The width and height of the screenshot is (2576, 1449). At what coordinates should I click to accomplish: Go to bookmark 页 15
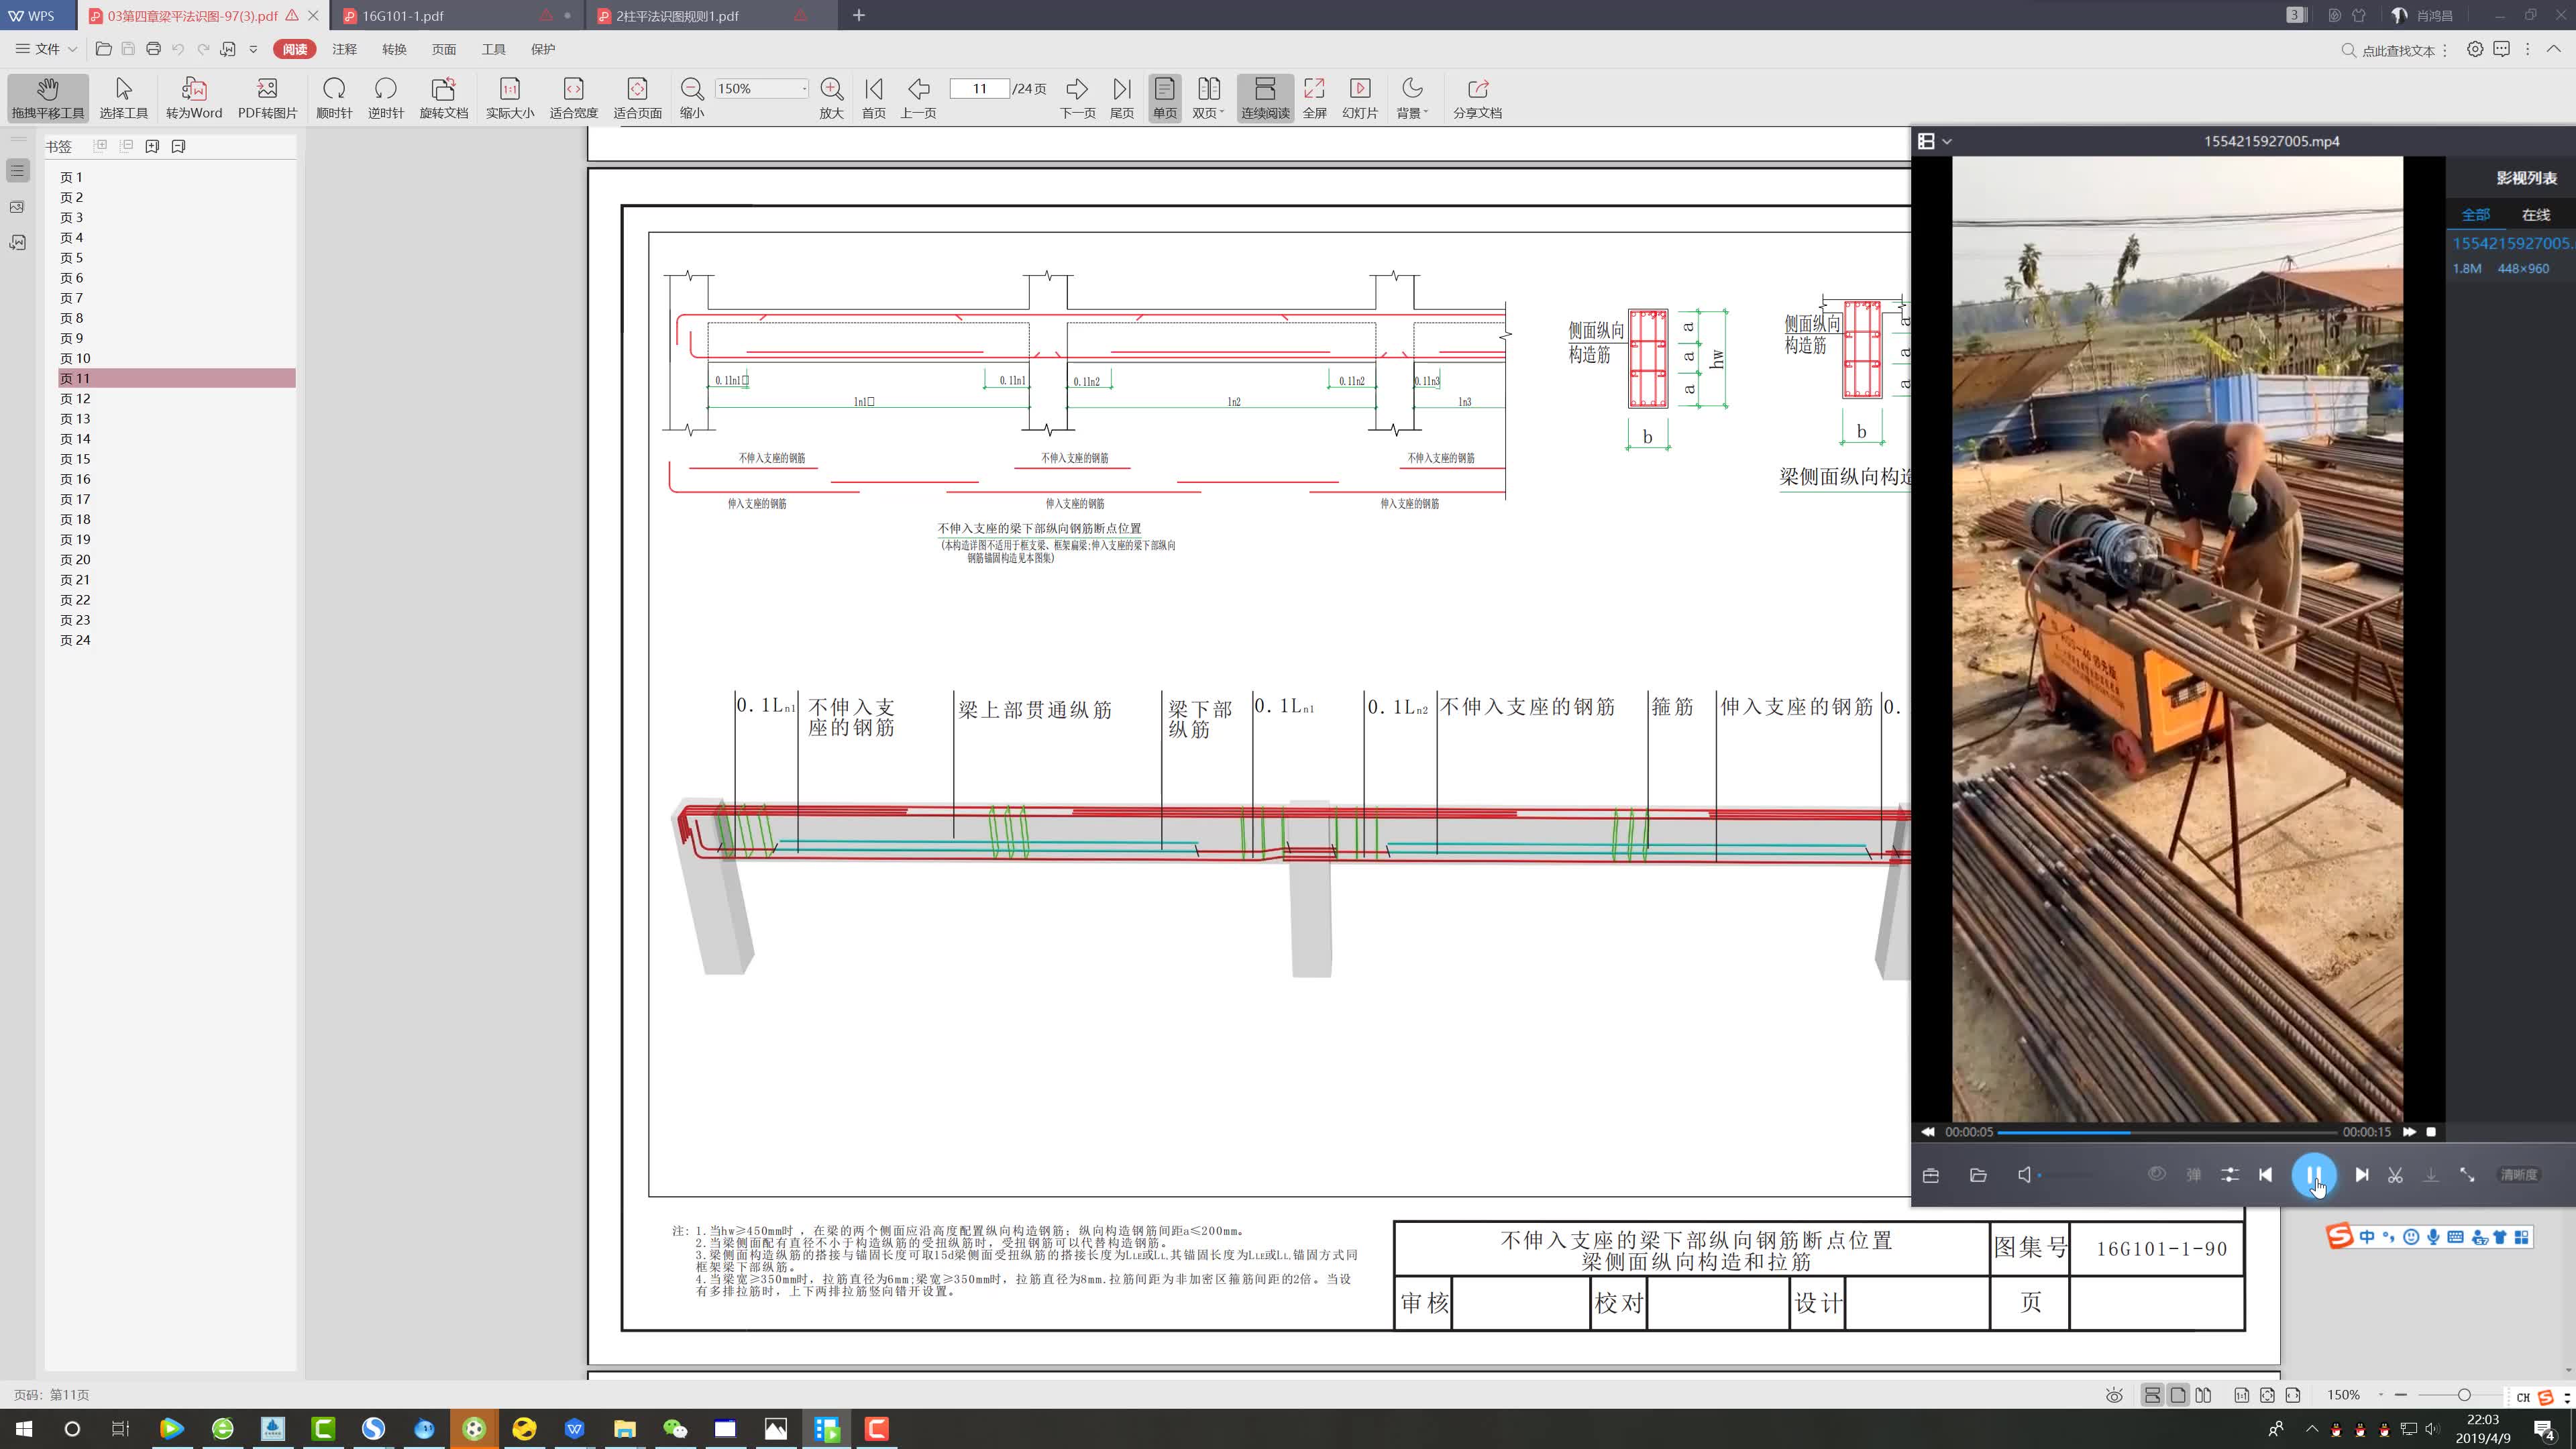(x=75, y=459)
